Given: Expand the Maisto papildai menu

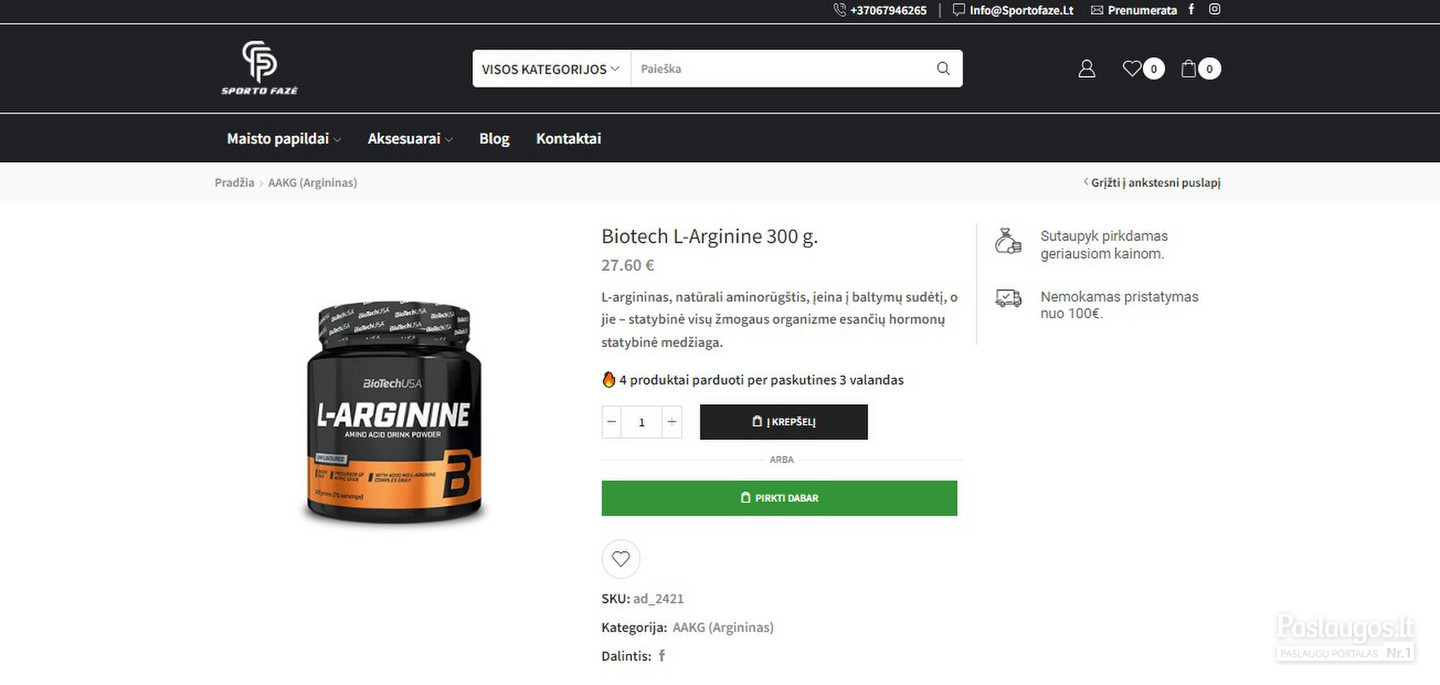Looking at the screenshot, I should tap(284, 139).
